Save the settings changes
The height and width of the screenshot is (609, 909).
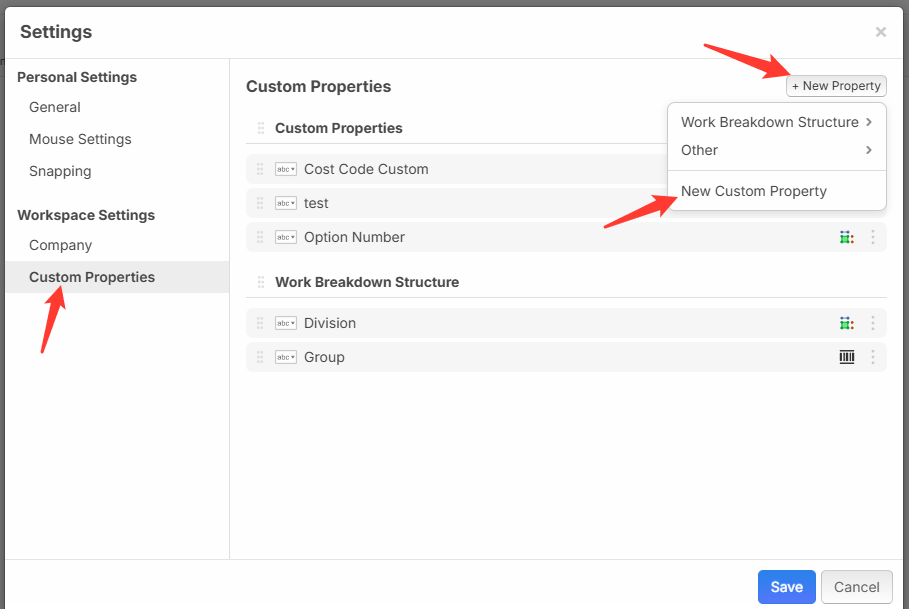tap(786, 587)
